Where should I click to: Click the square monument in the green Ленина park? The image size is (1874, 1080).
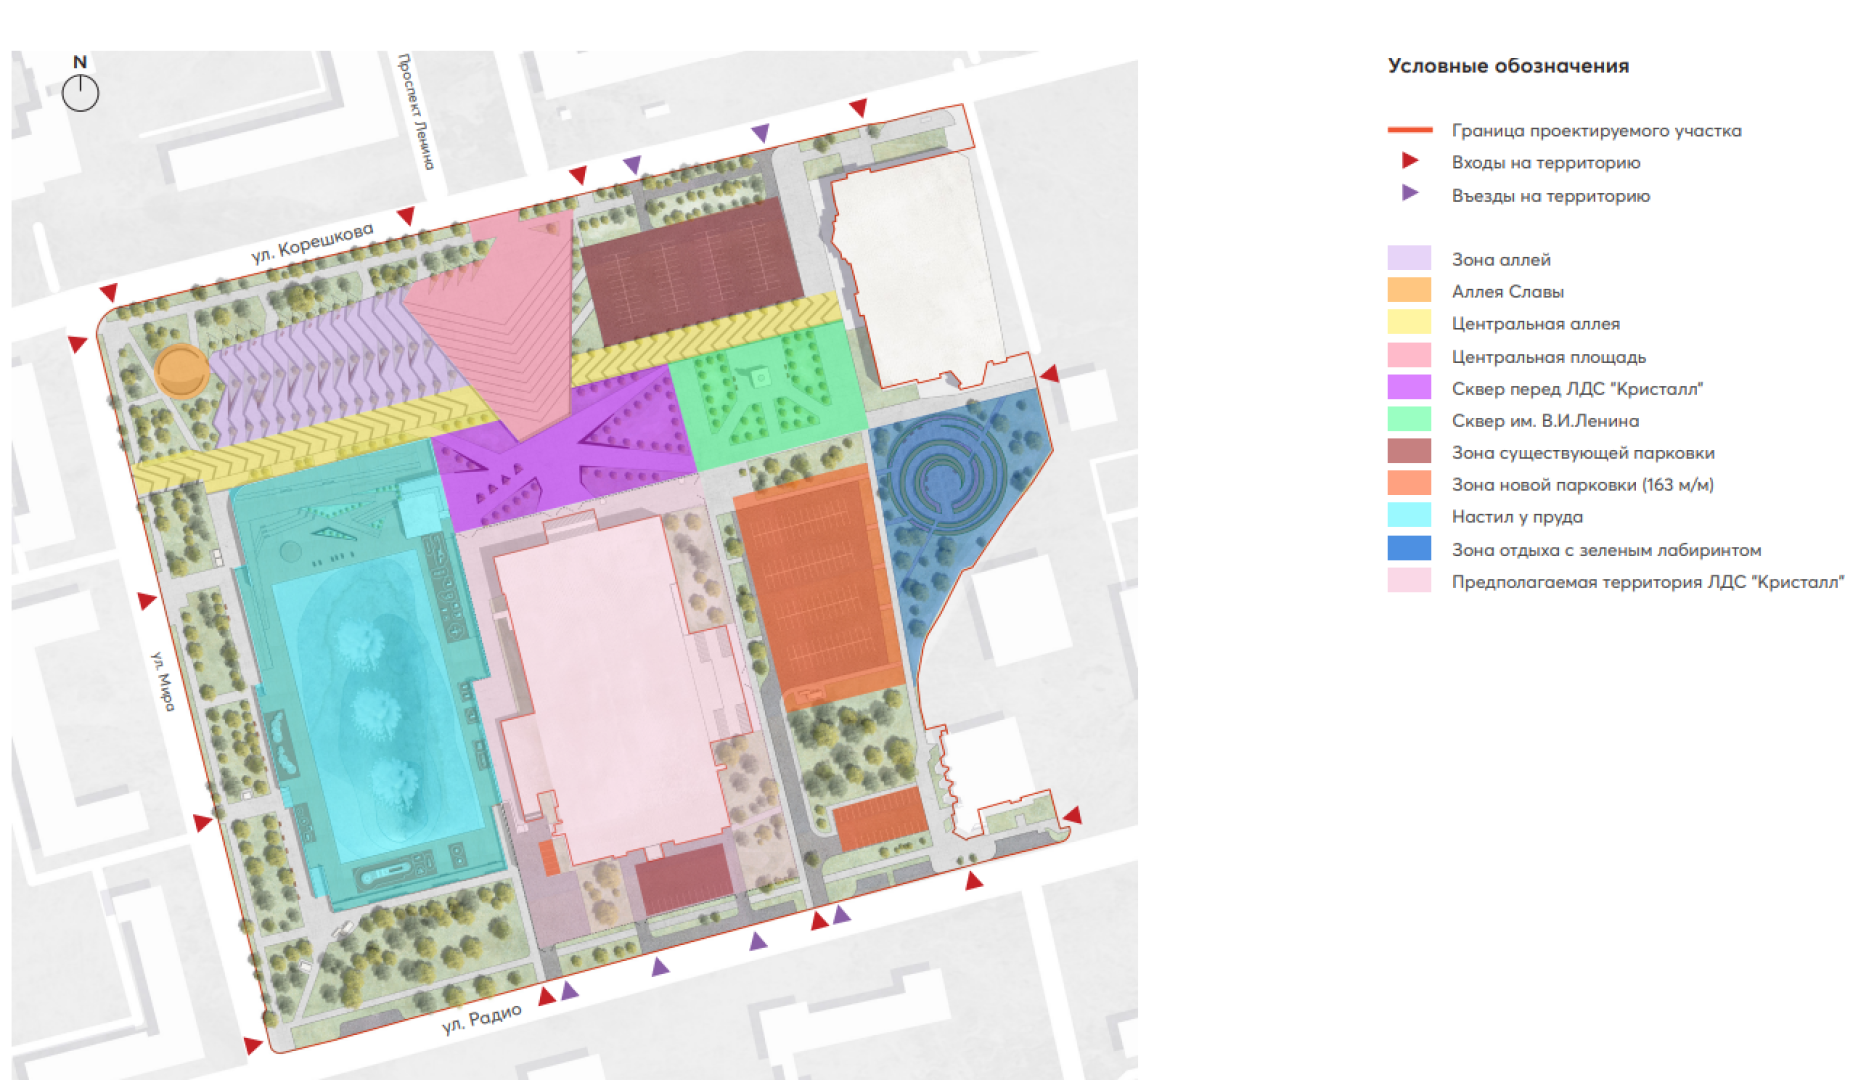coord(761,378)
